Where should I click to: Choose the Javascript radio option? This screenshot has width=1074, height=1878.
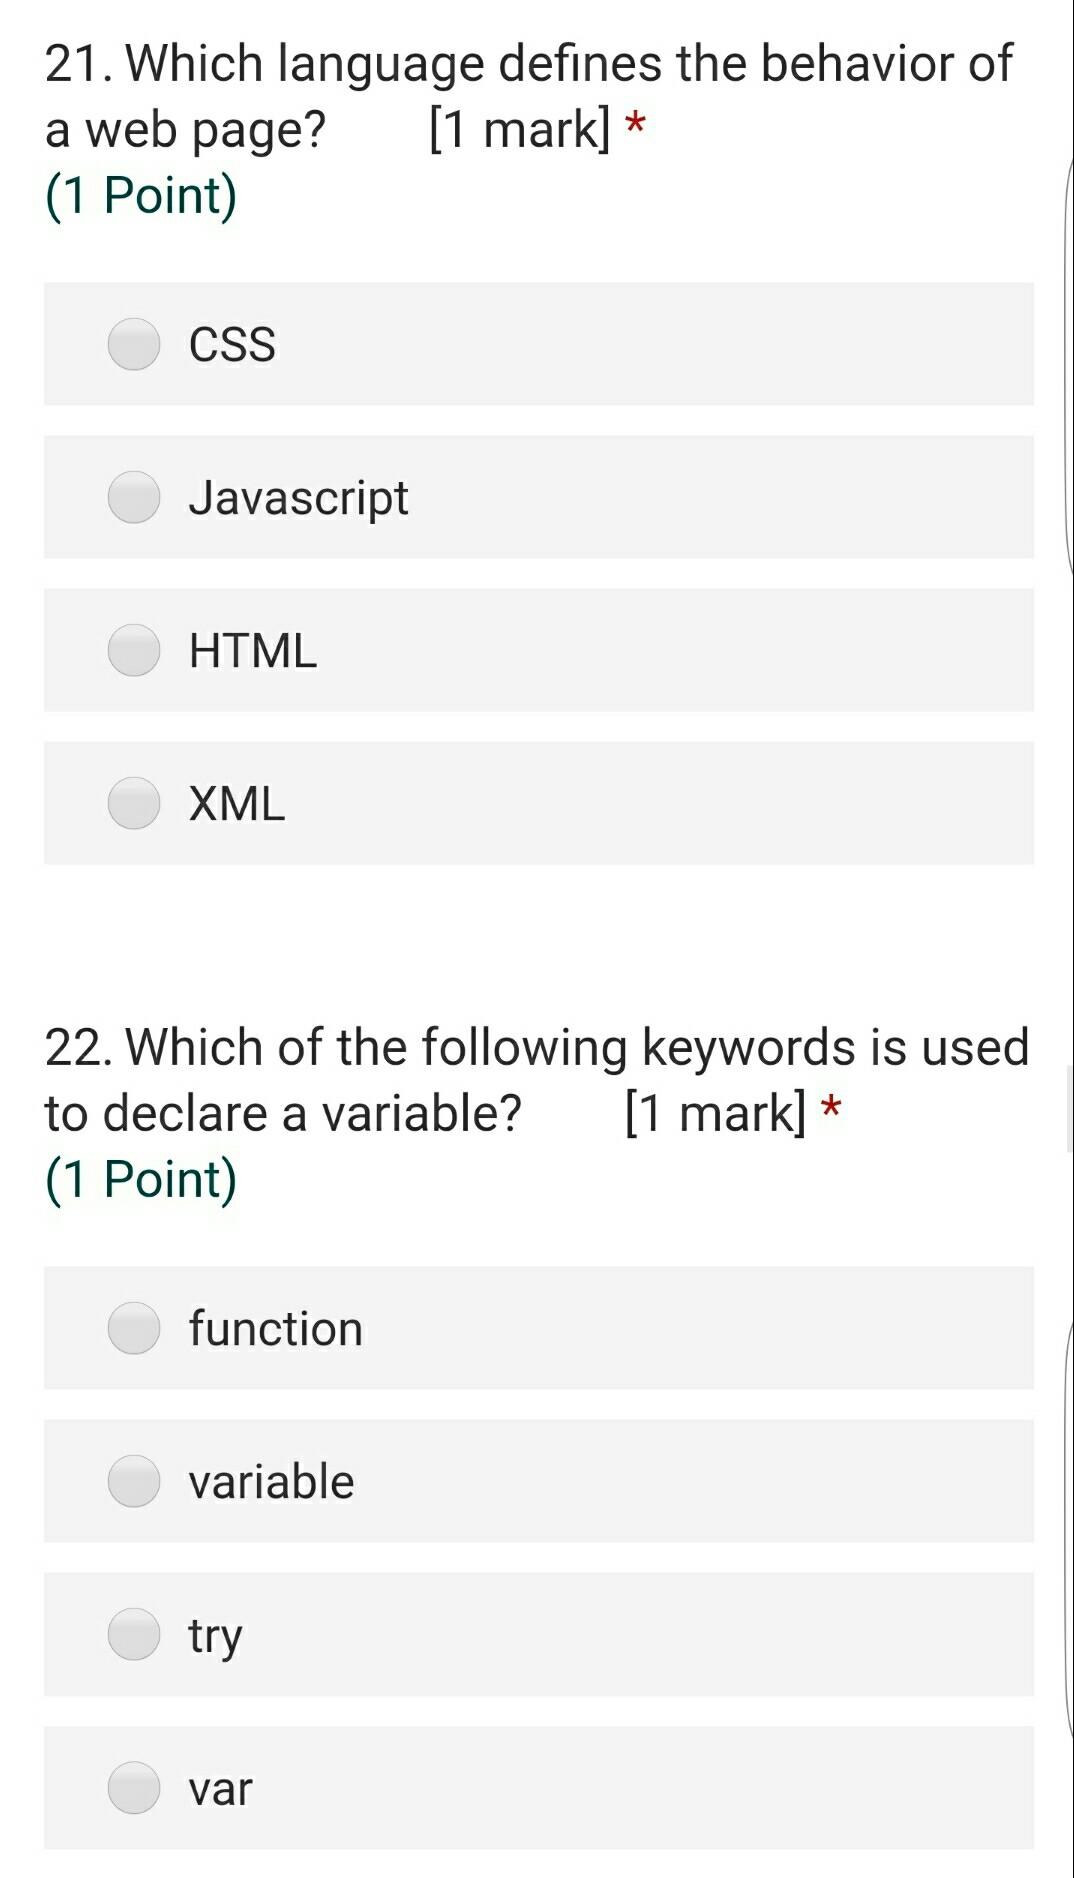(x=134, y=497)
